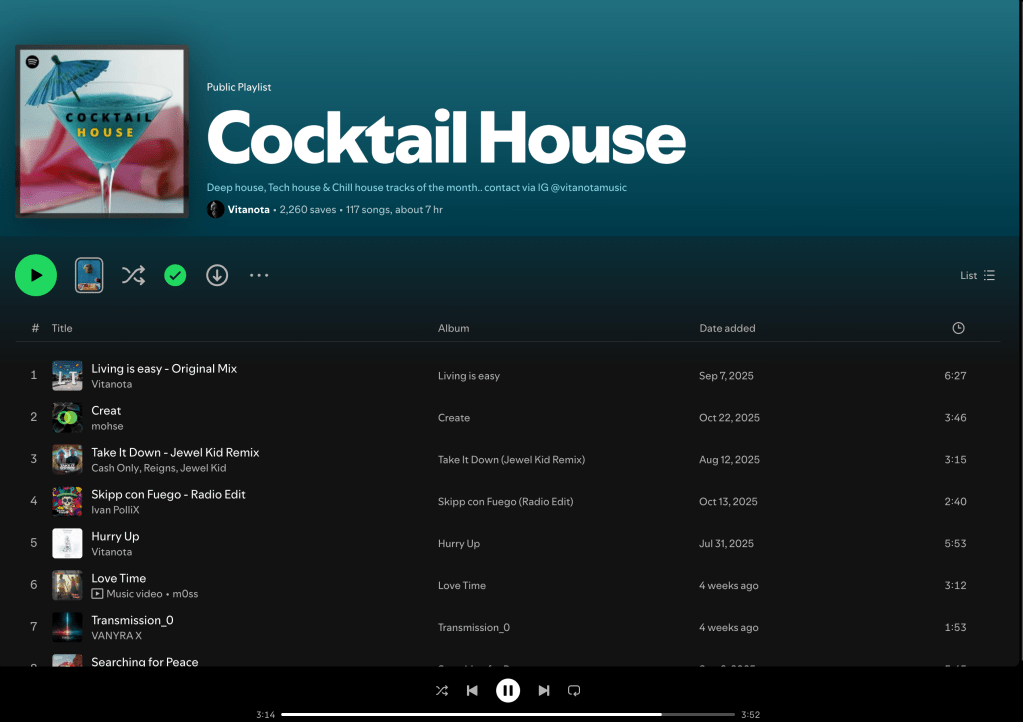
Task: Click the total time 3:52
Action: (750, 714)
